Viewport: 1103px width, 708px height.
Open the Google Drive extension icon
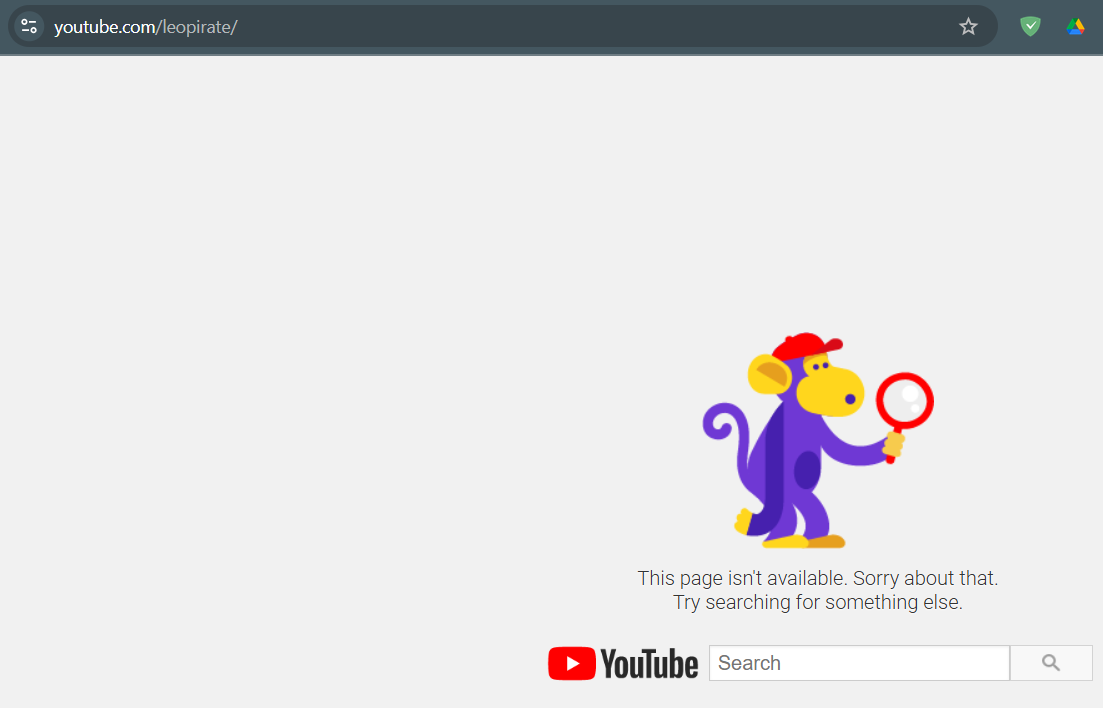[1075, 27]
